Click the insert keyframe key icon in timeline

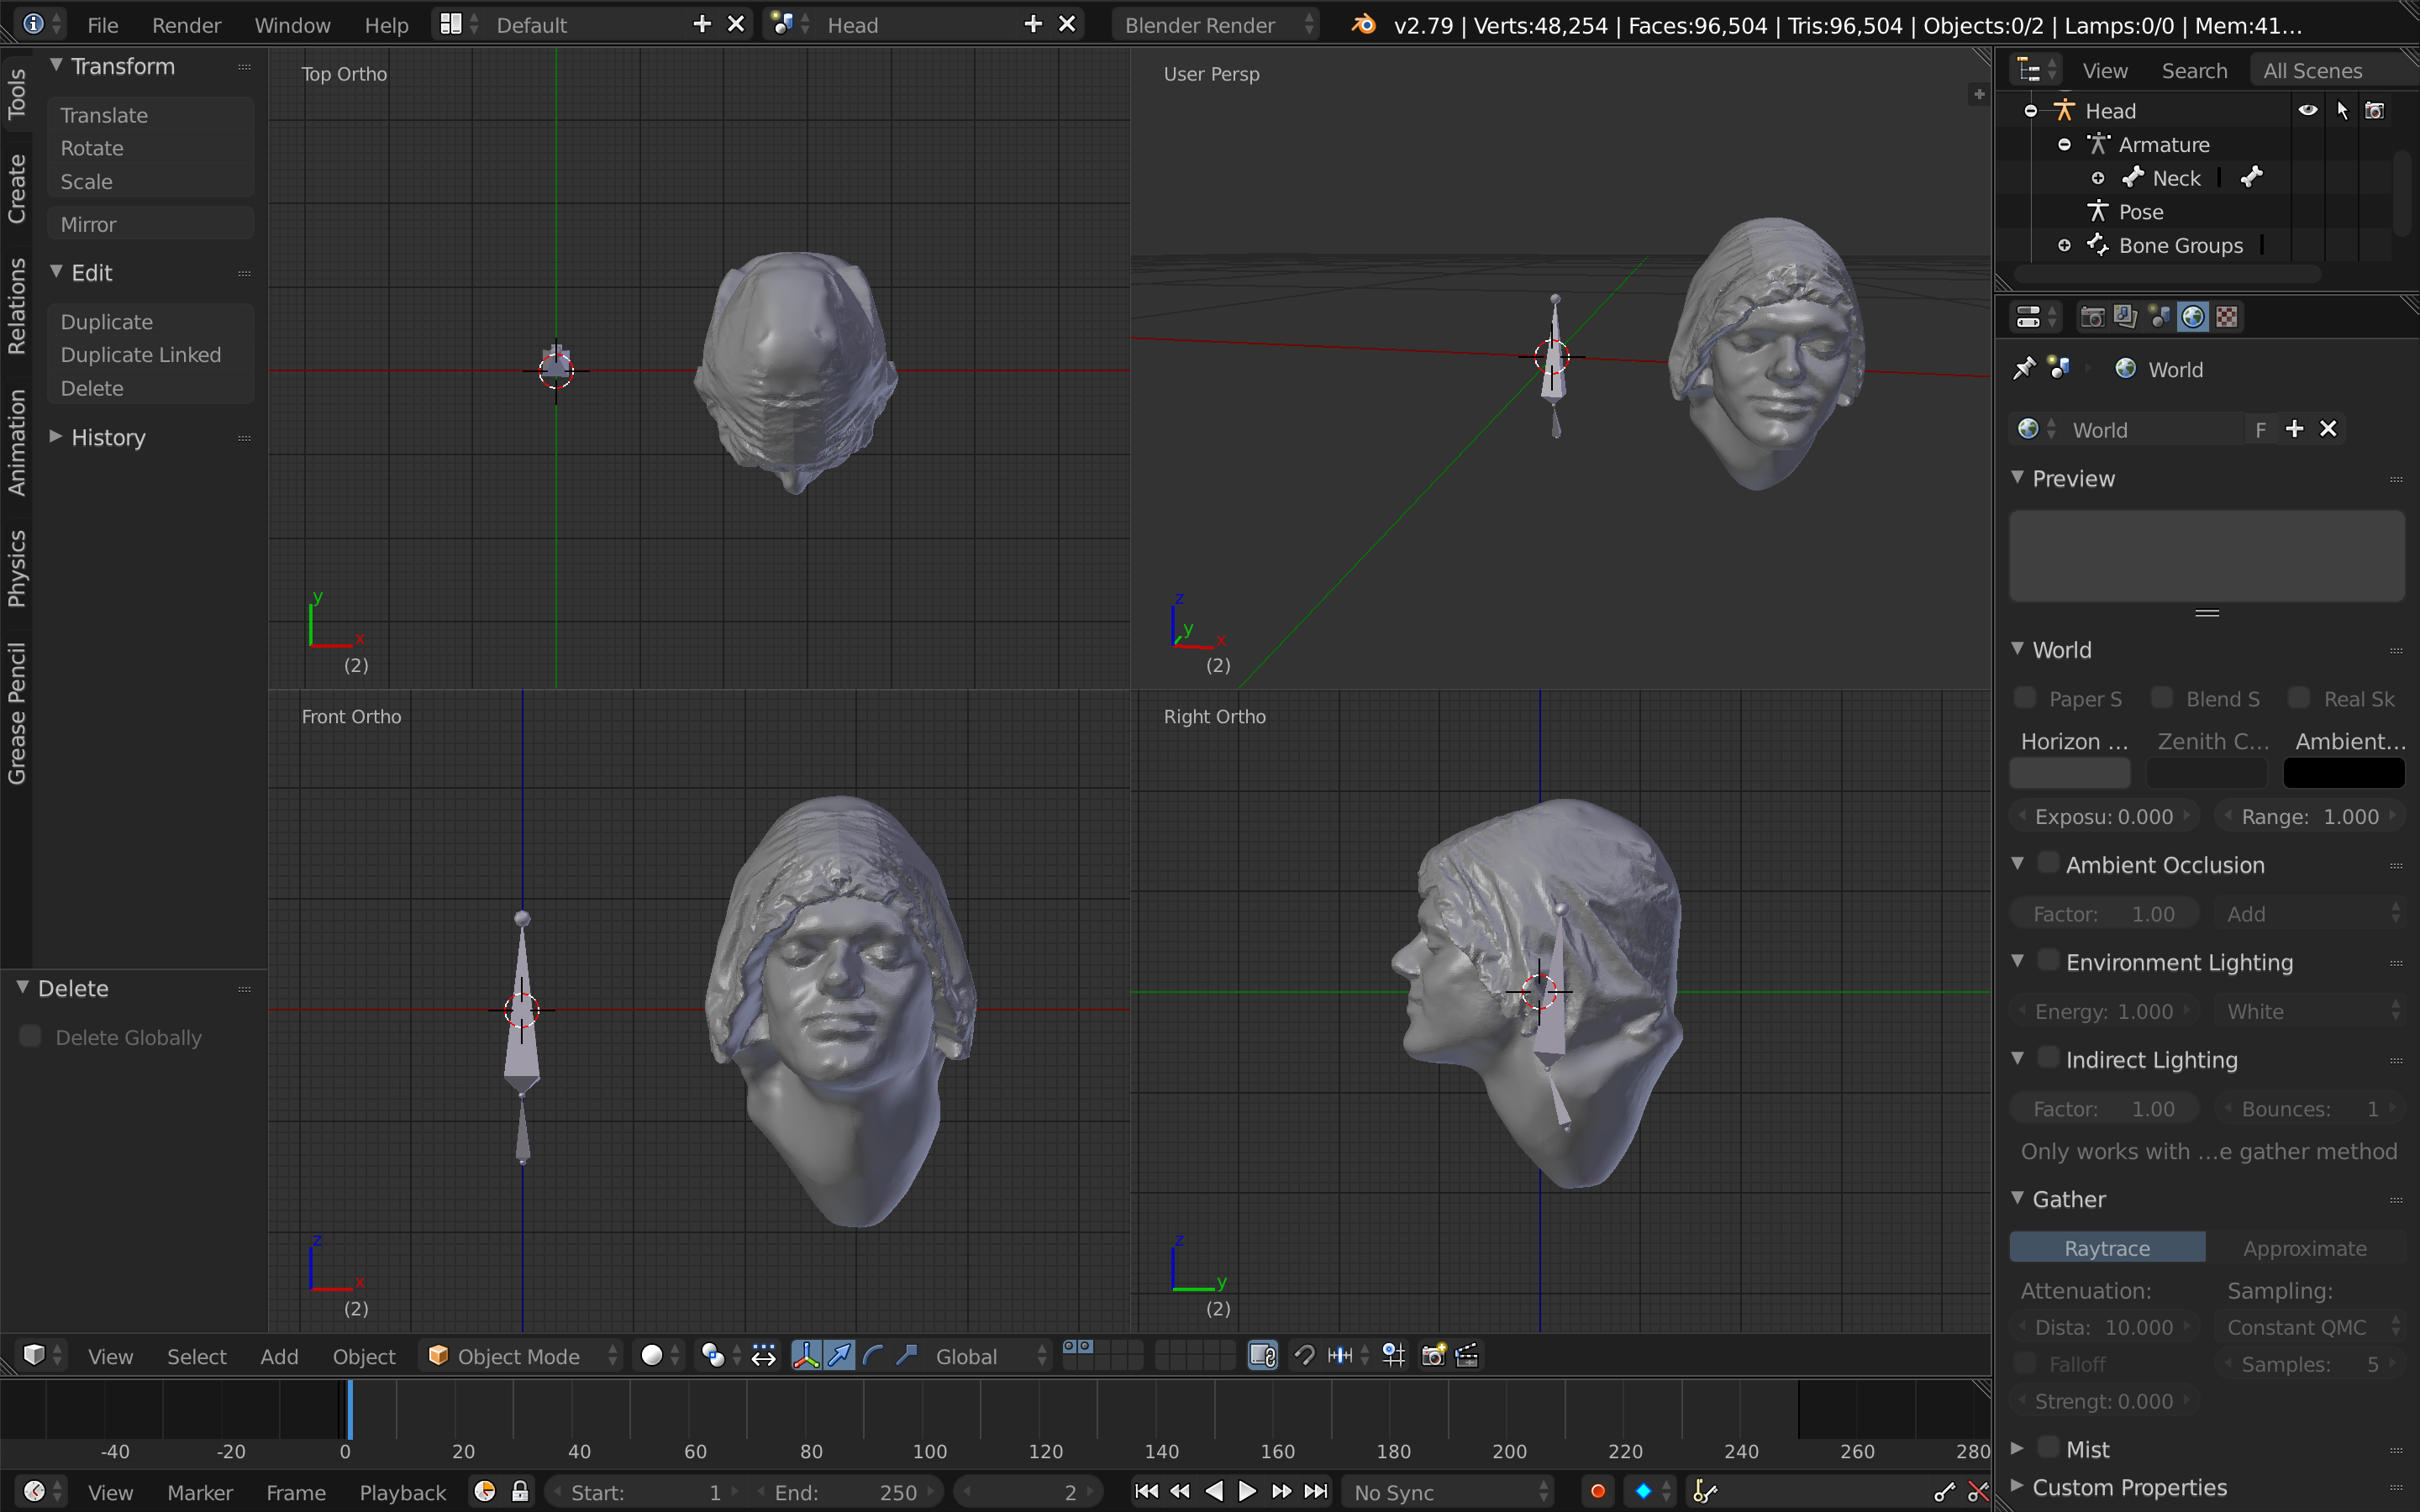pyautogui.click(x=1944, y=1491)
